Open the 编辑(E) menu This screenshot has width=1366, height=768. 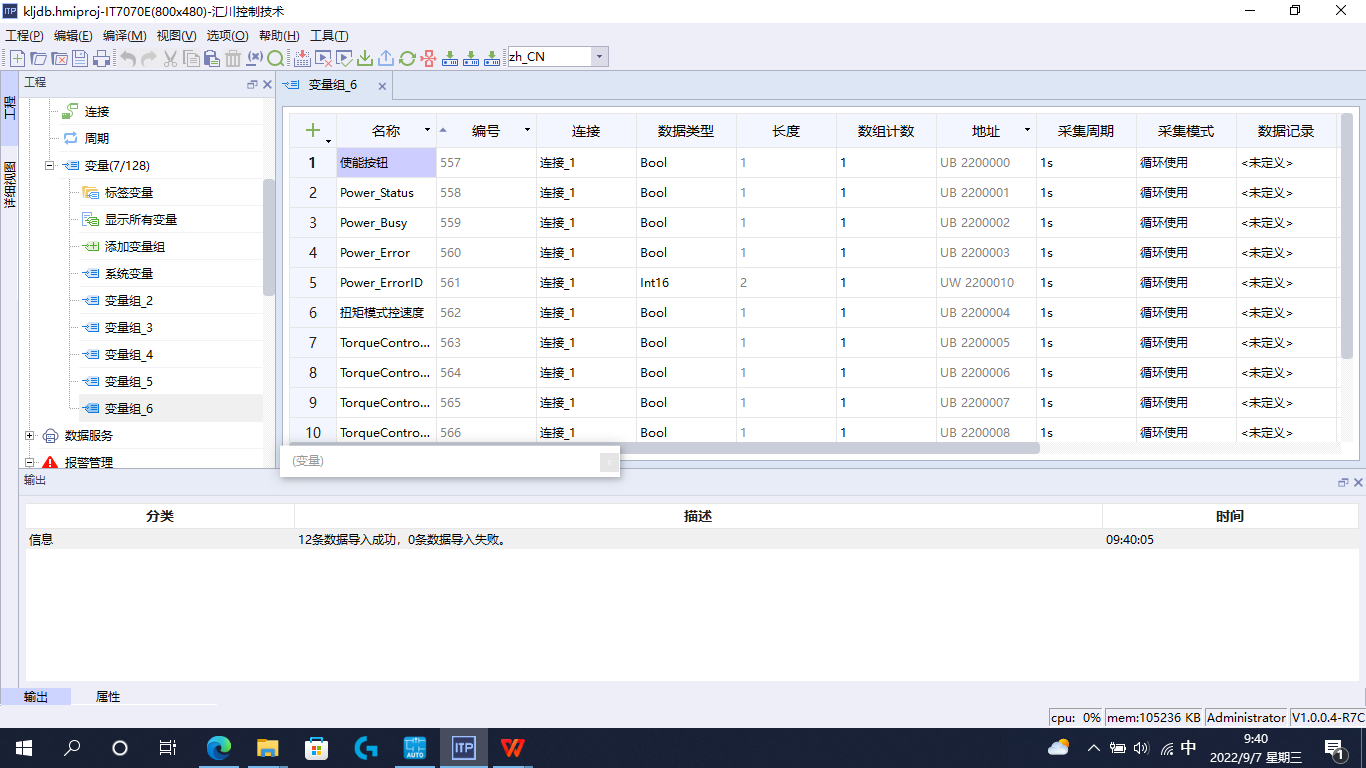[73, 35]
